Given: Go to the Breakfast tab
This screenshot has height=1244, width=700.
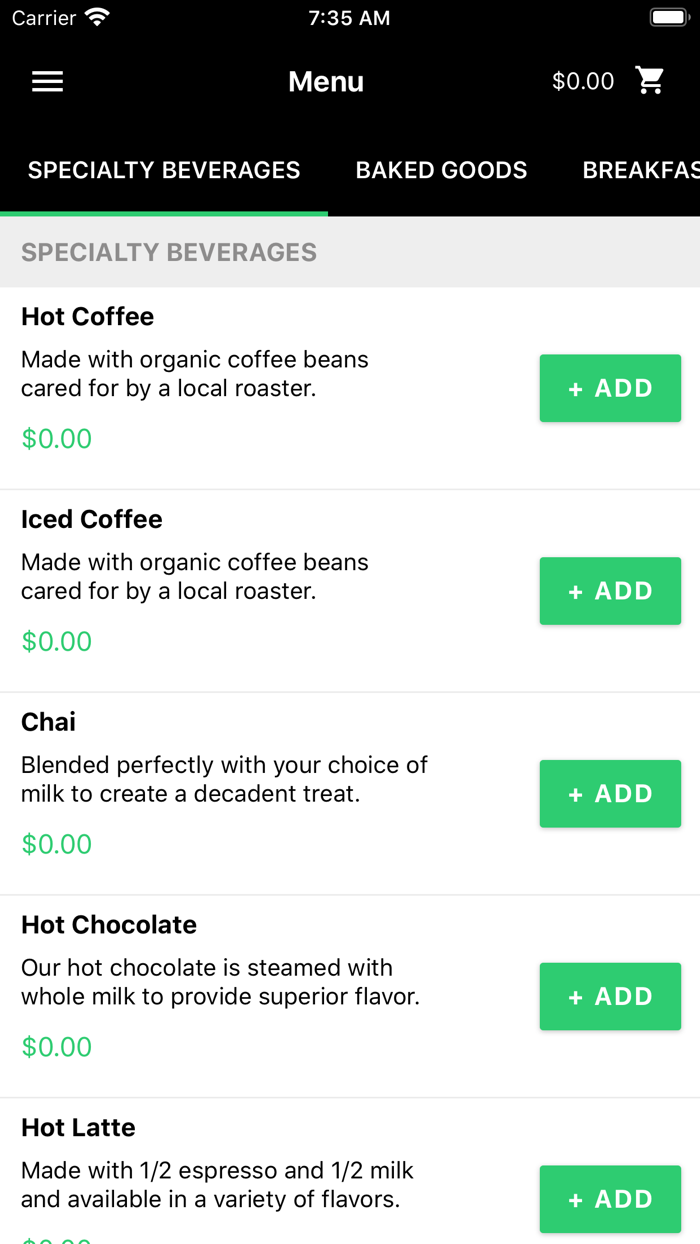Looking at the screenshot, I should [640, 170].
